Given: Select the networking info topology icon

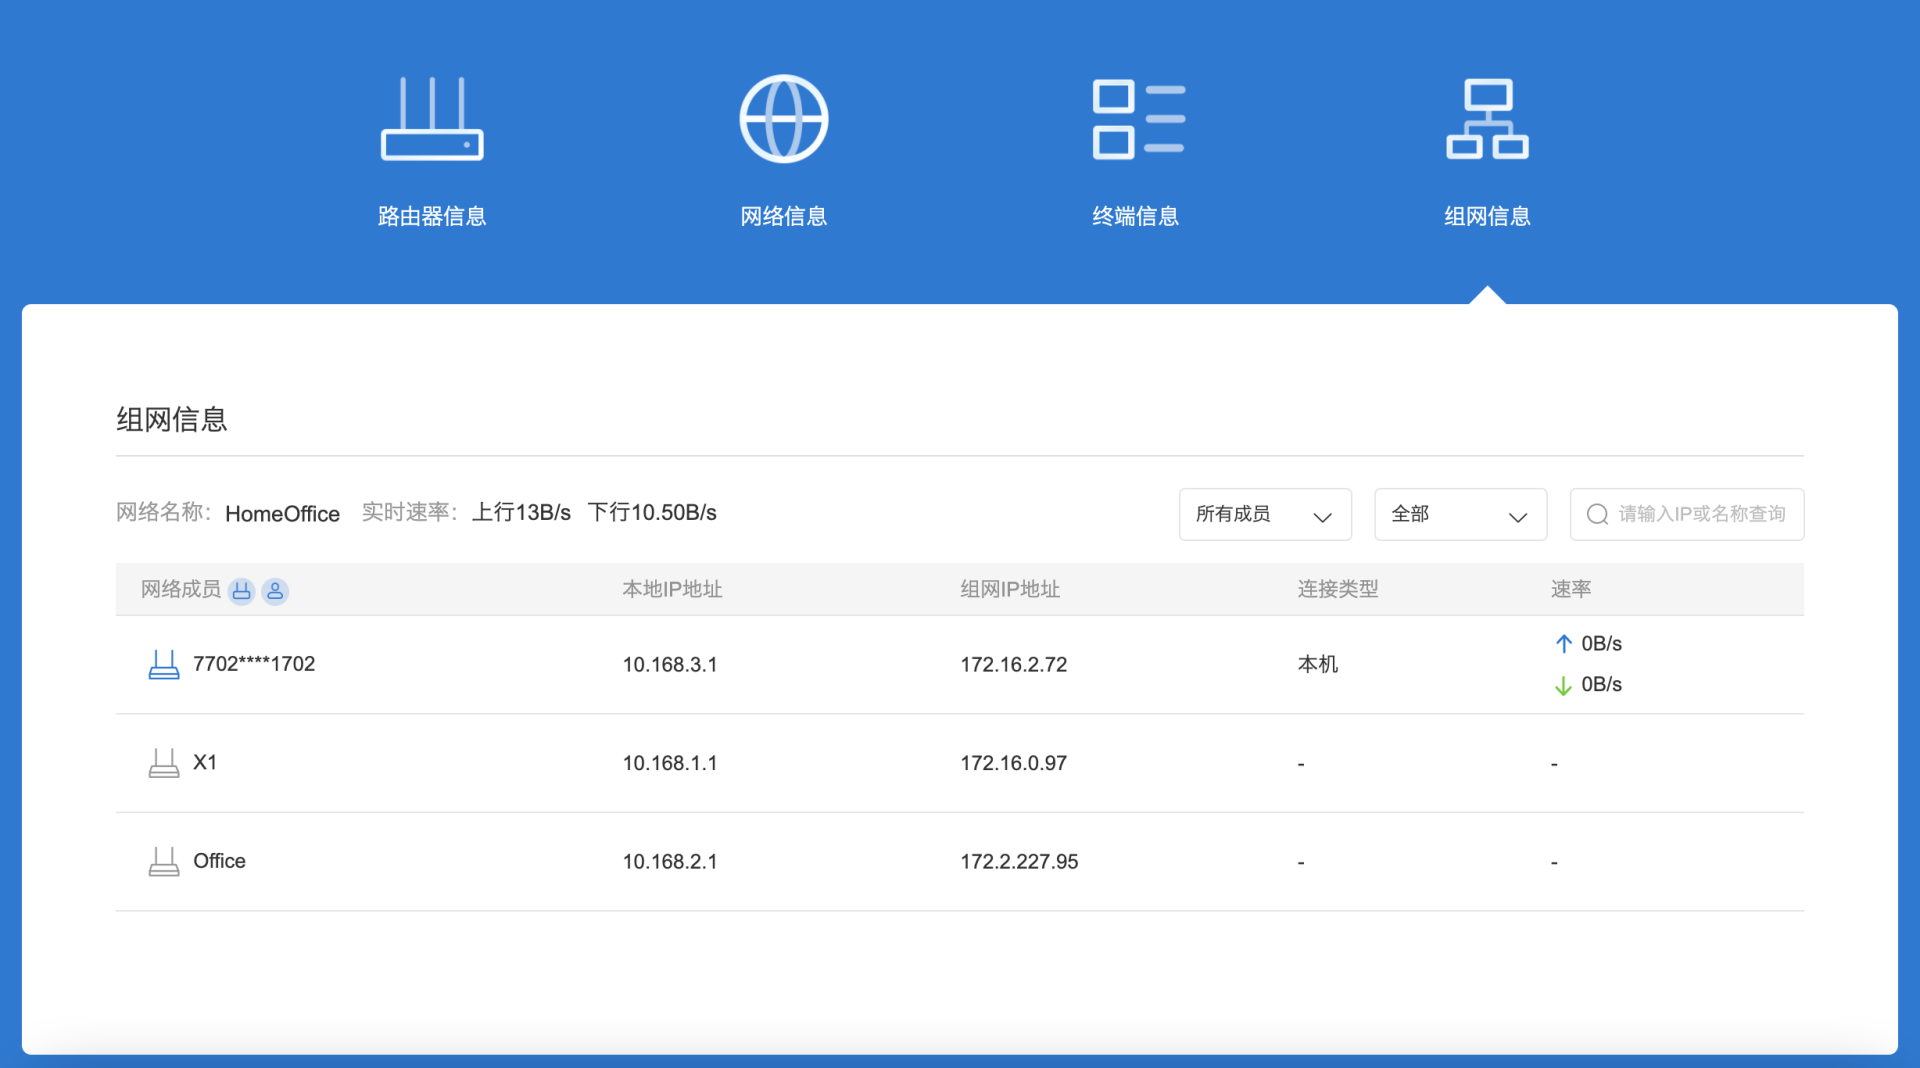Looking at the screenshot, I should [1487, 119].
